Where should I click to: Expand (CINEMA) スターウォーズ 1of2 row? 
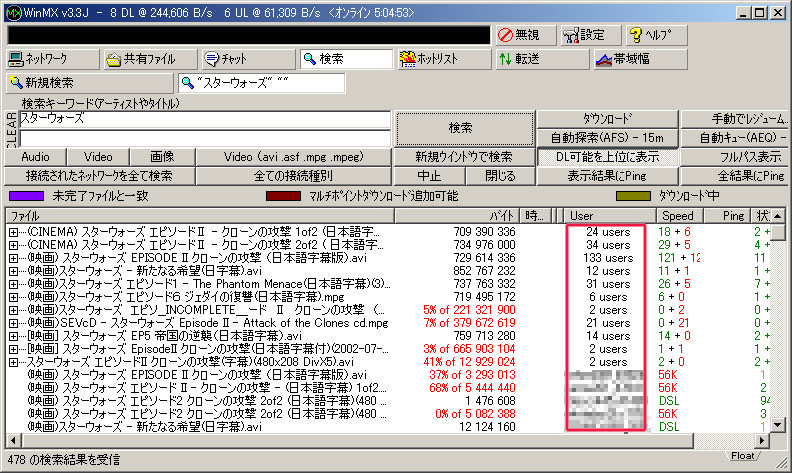pos(14,232)
